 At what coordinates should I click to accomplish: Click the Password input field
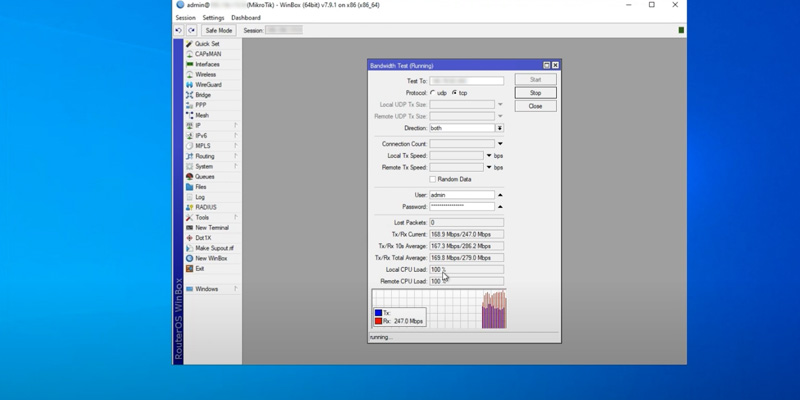pyautogui.click(x=462, y=207)
